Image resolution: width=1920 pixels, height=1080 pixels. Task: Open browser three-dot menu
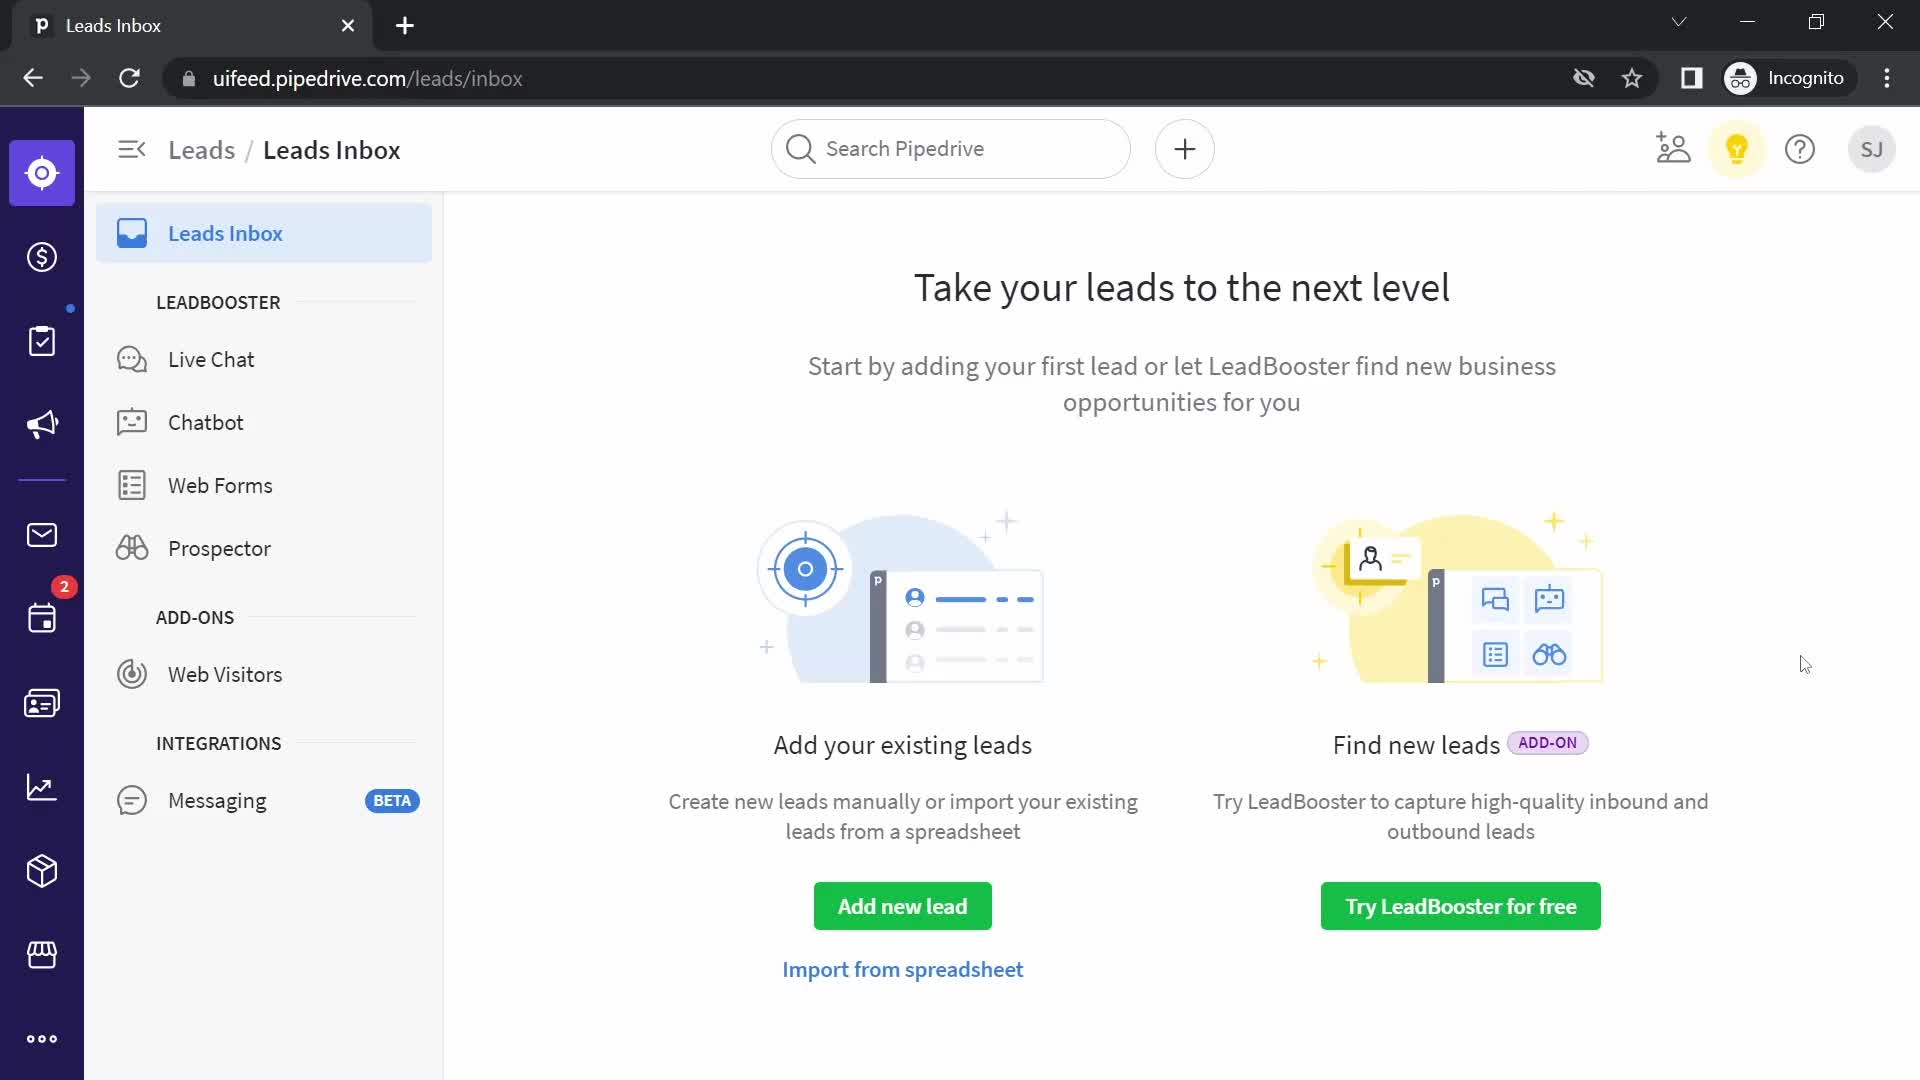(x=1887, y=78)
